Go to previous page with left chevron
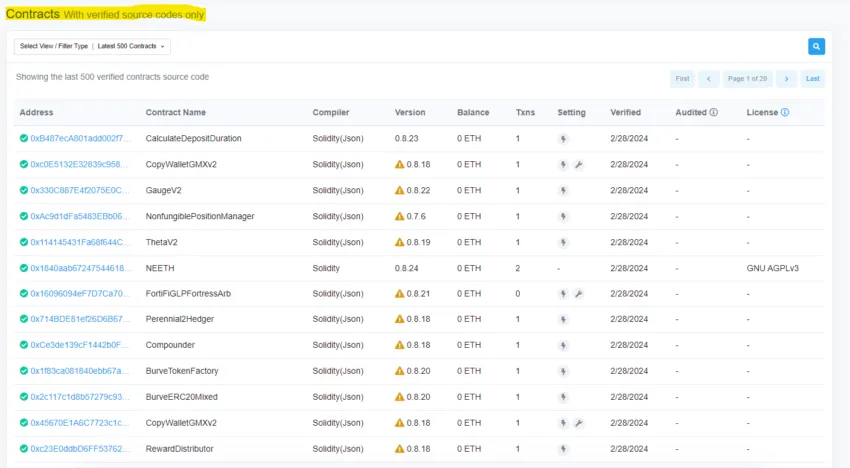This screenshot has height=468, width=850. pos(709,78)
